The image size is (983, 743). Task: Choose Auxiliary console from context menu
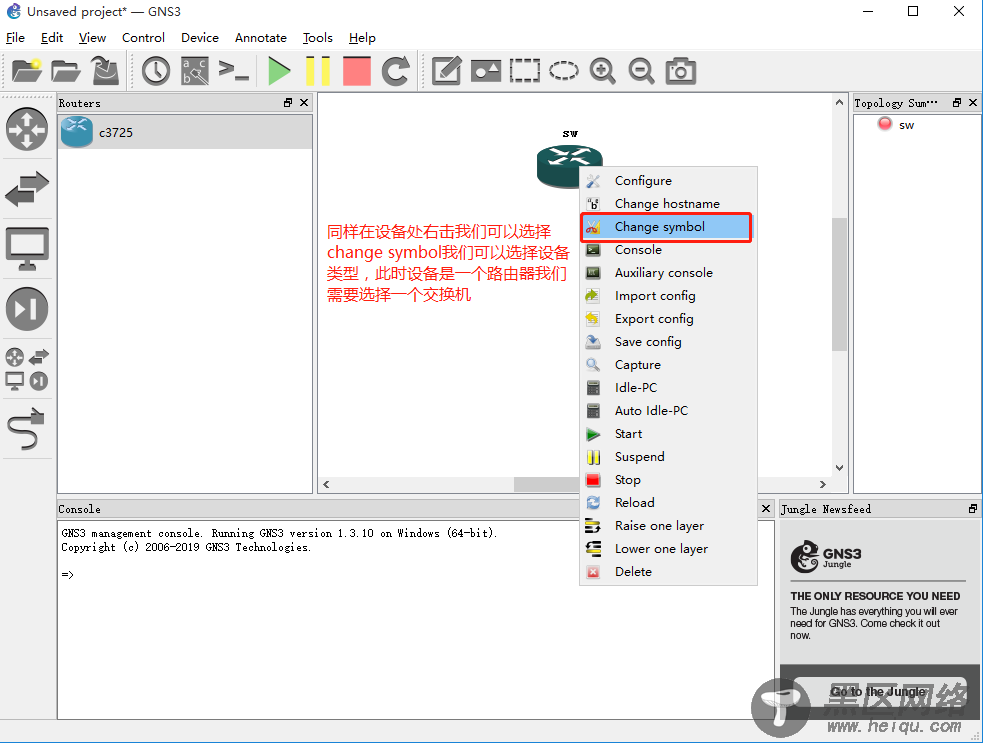[x=668, y=273]
